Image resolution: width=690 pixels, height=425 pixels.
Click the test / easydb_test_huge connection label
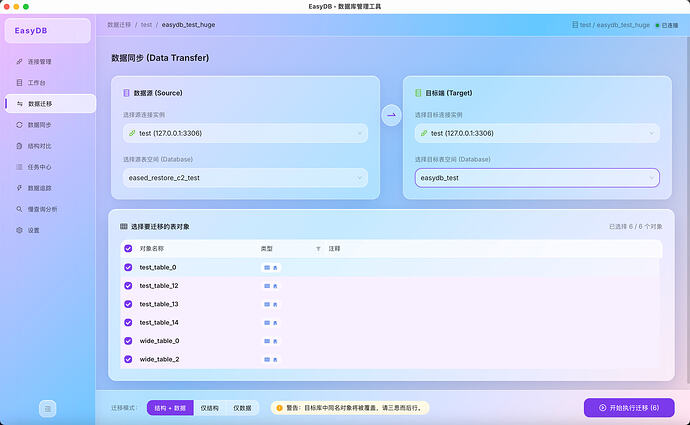615,25
